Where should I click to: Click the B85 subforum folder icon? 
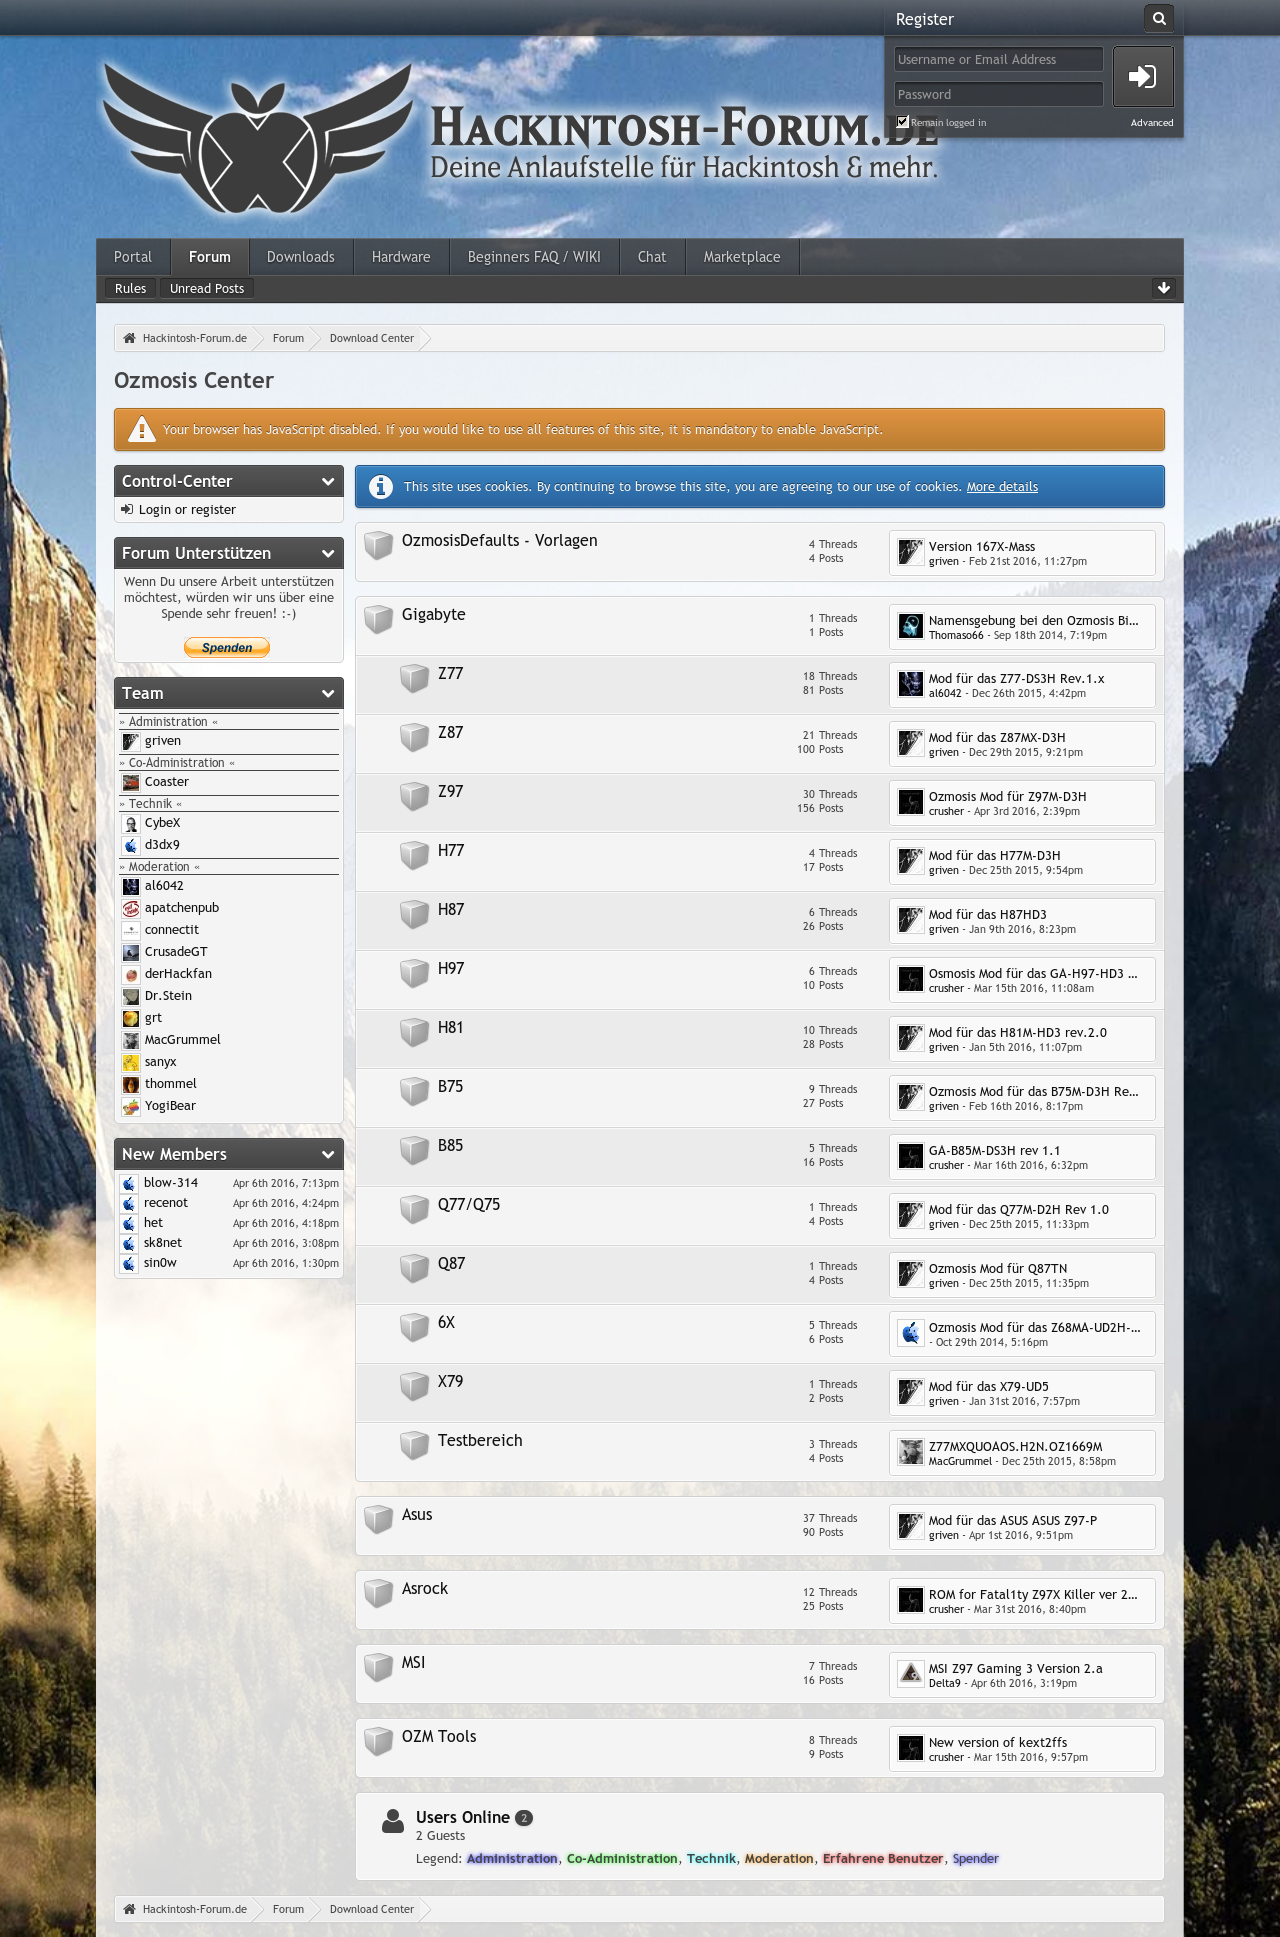click(x=414, y=1150)
